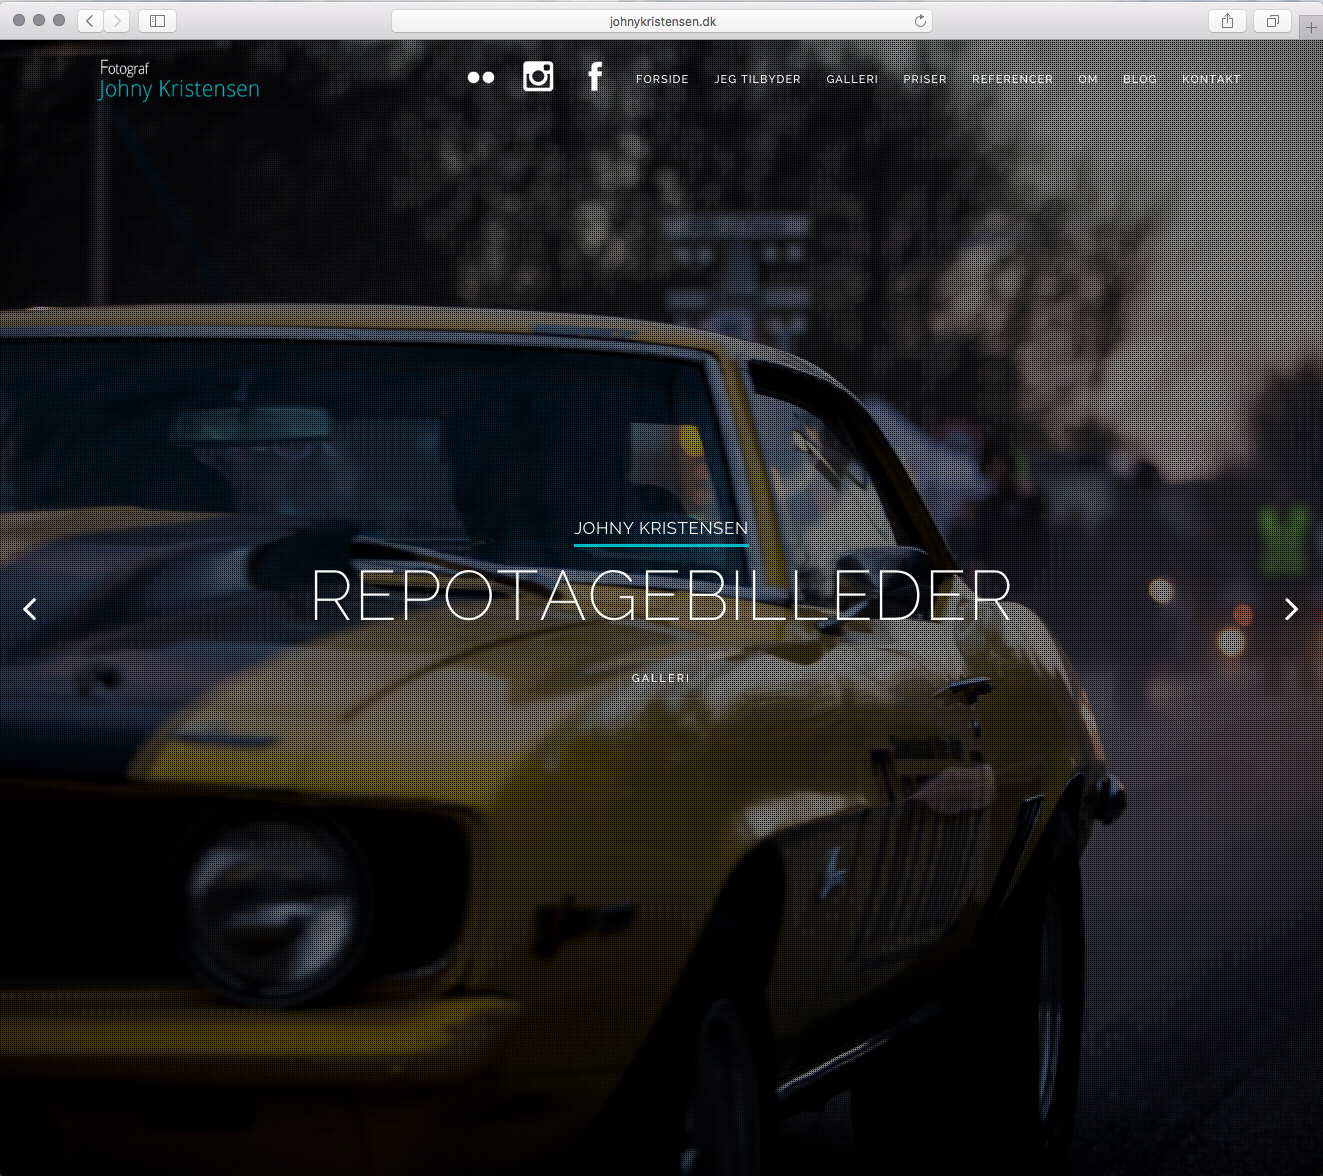Click the Fotograf Johny Kristensen logo
This screenshot has height=1176, width=1323.
coord(179,80)
